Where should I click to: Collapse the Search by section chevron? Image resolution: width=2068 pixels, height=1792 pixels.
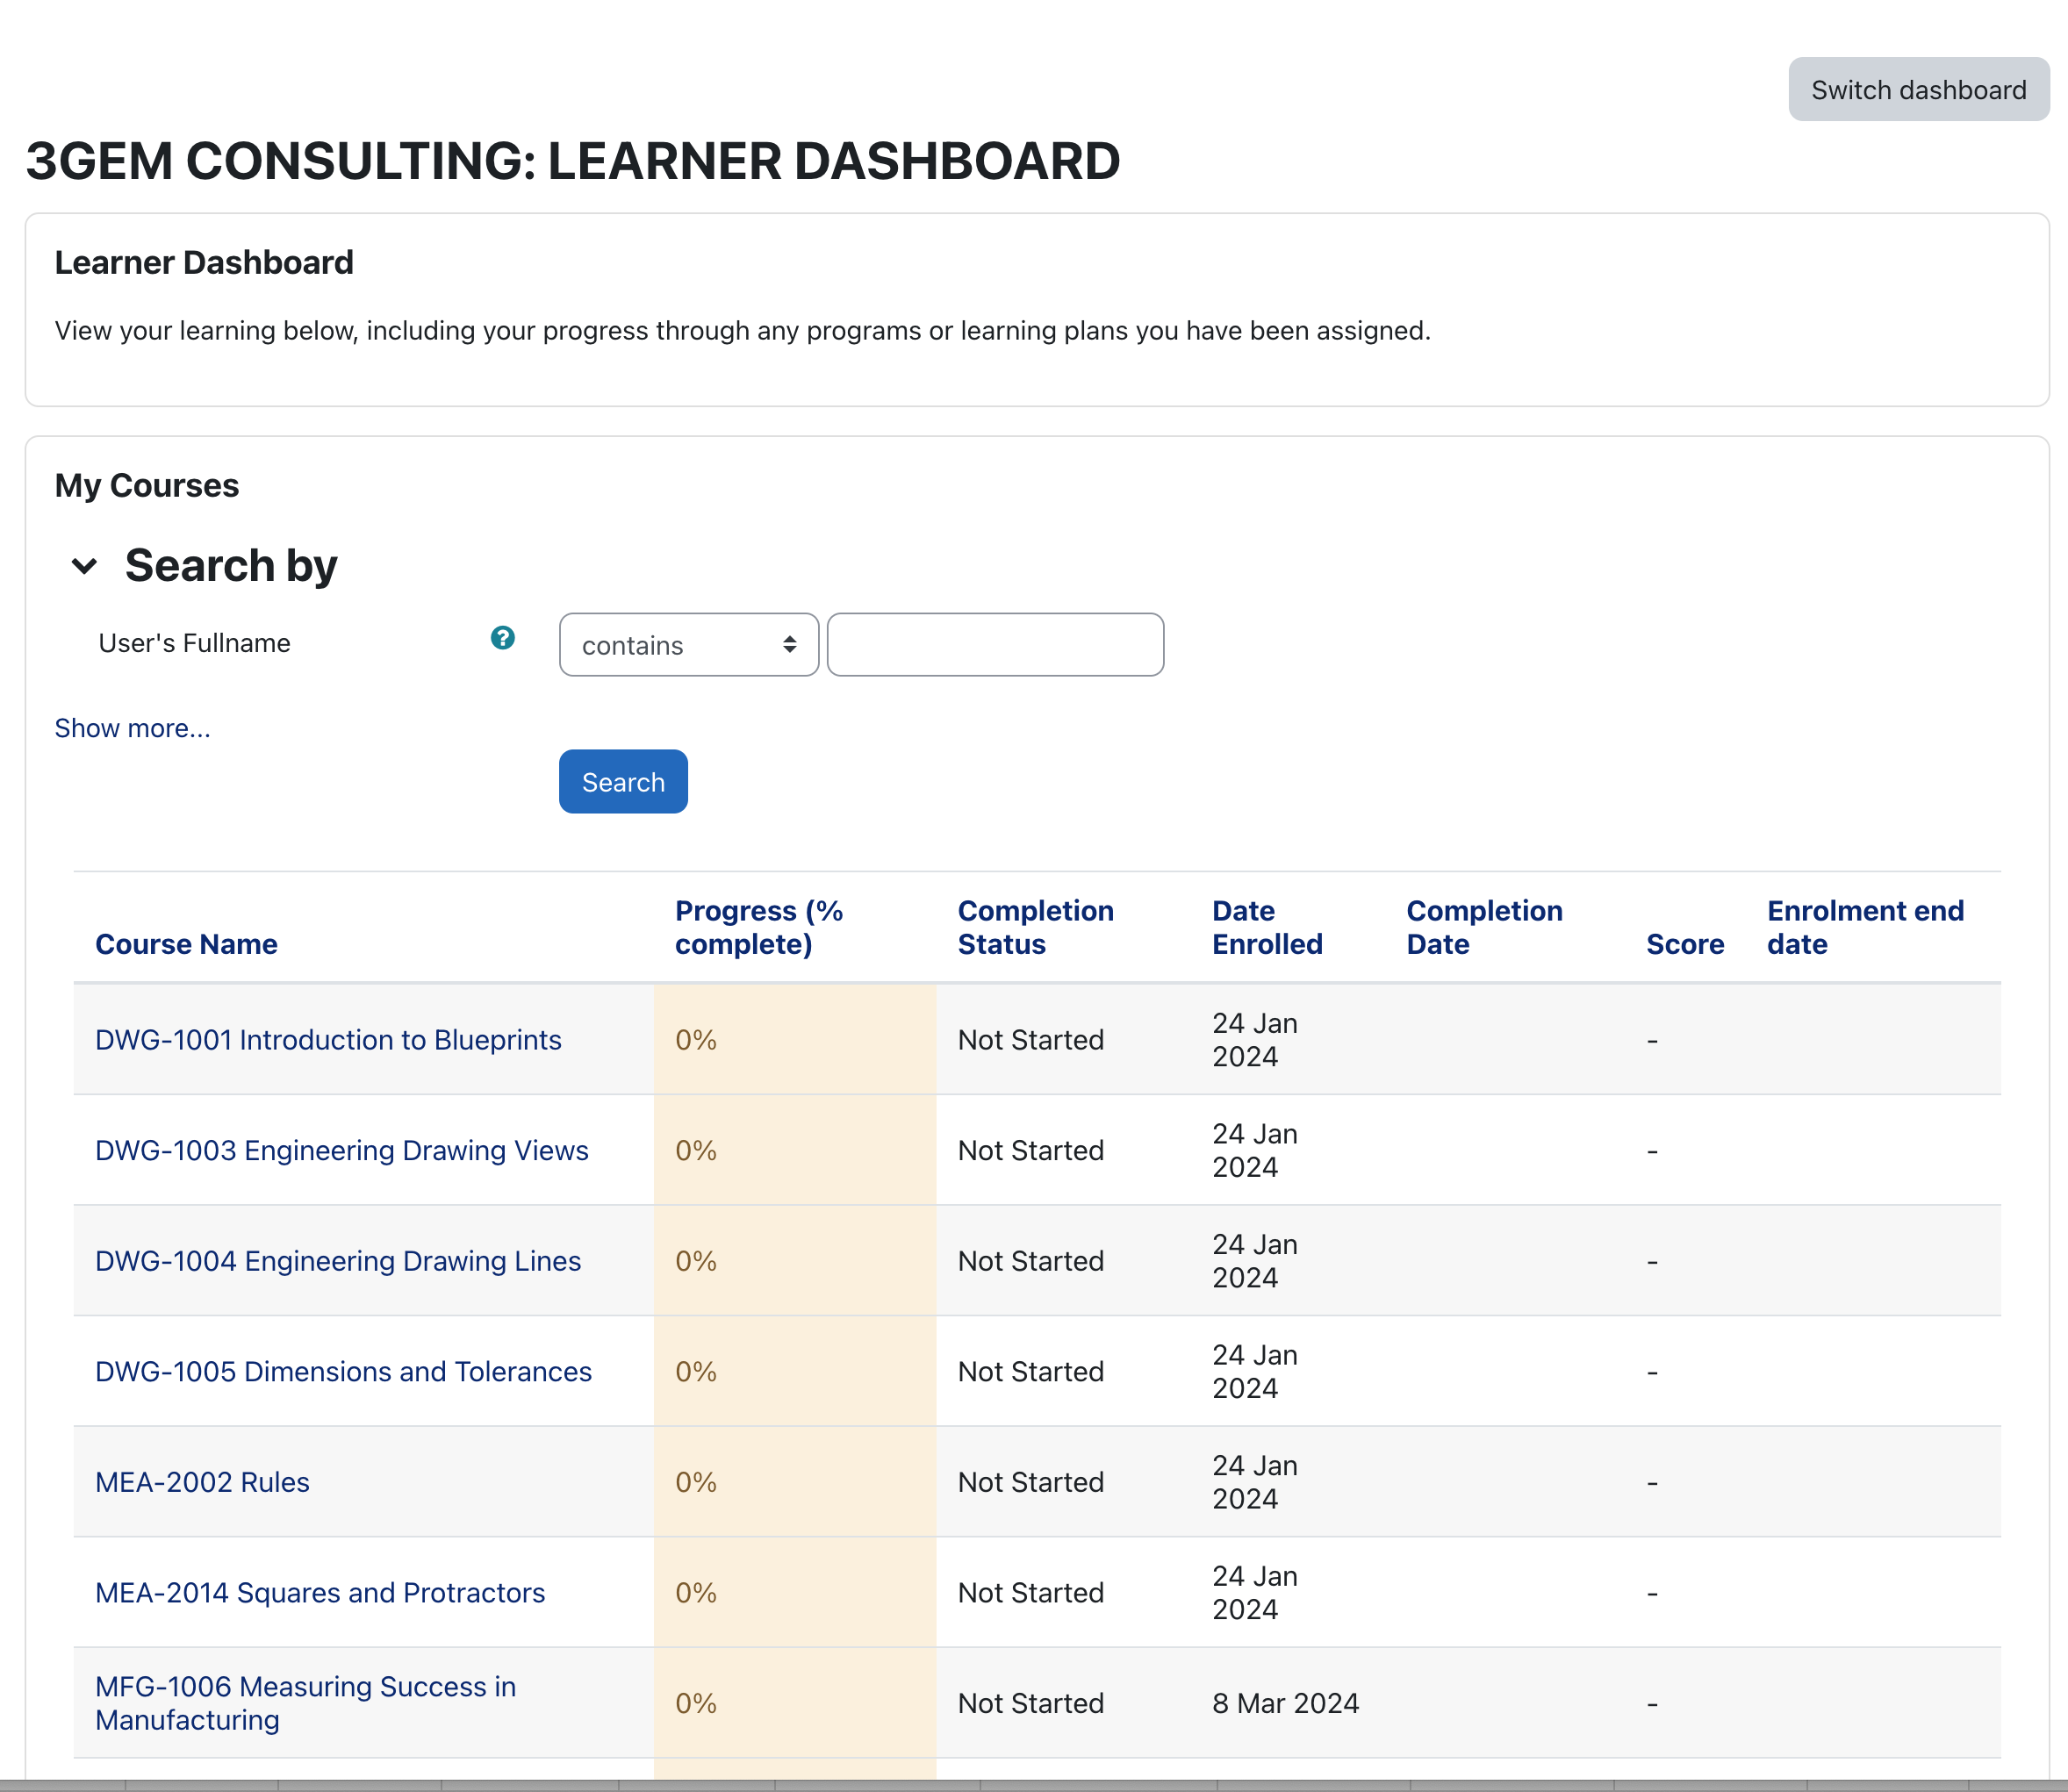point(85,566)
